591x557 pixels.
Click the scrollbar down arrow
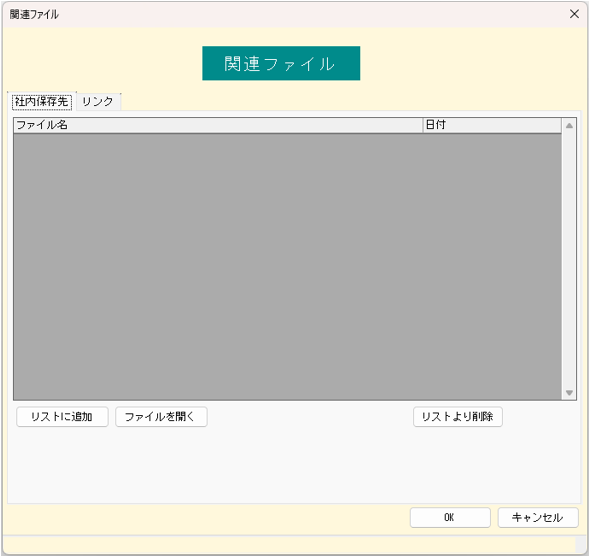pyautogui.click(x=569, y=393)
